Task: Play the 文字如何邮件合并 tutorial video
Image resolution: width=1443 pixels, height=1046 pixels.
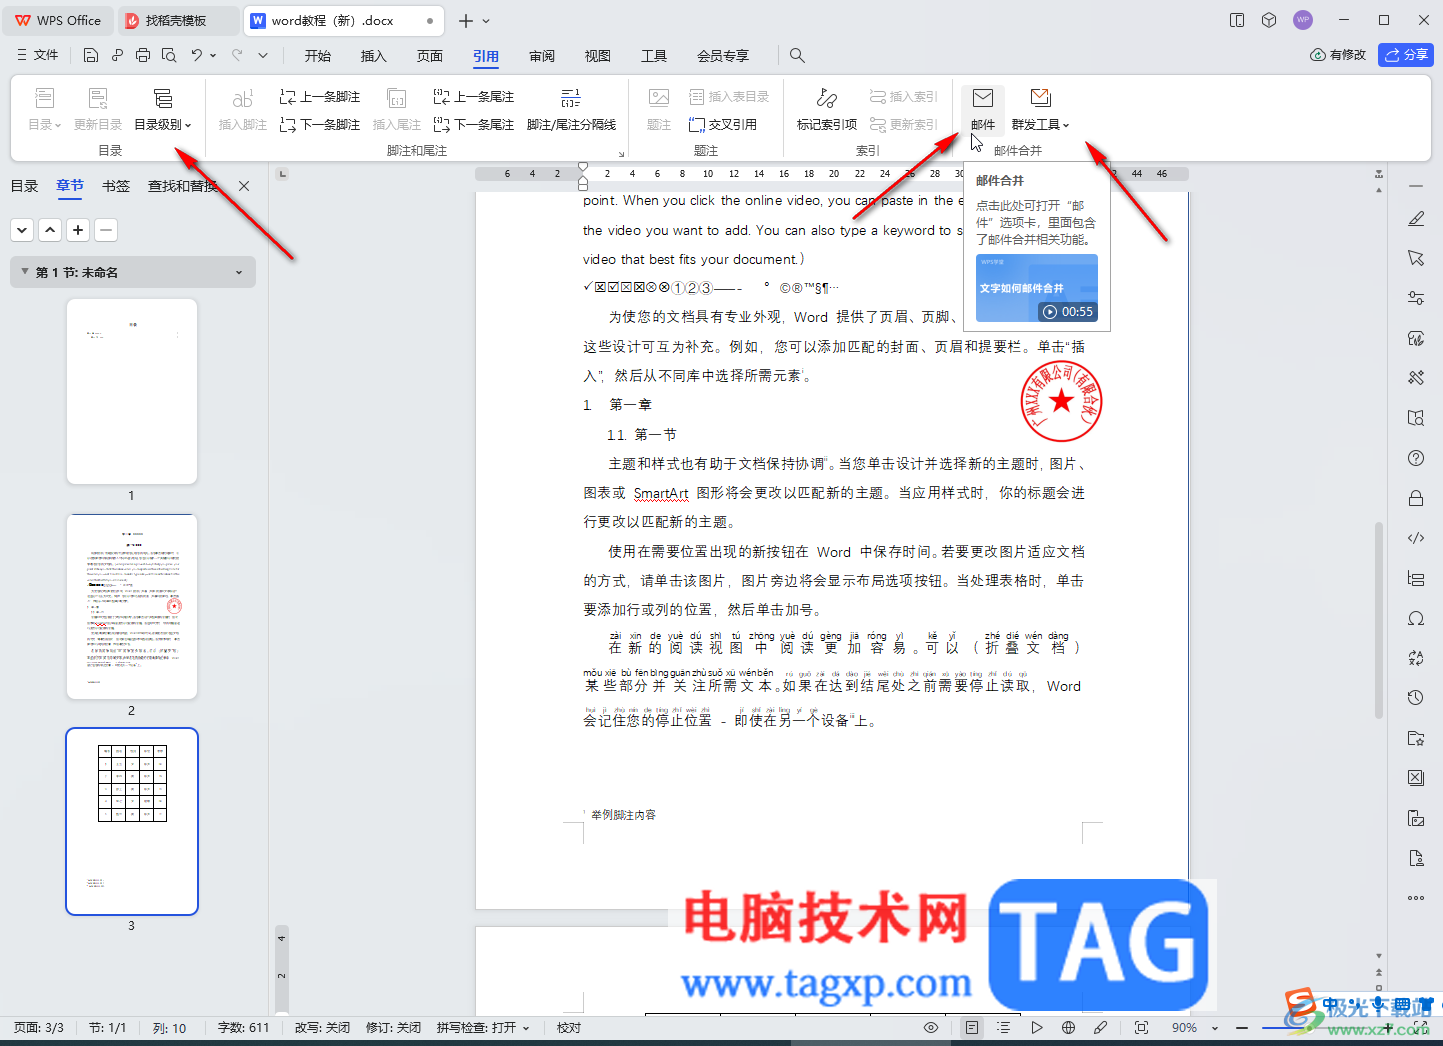Action: click(1037, 288)
